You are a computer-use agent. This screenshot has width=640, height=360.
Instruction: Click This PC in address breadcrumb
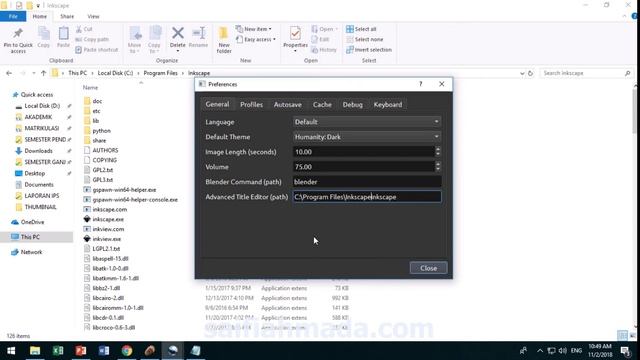(78, 73)
